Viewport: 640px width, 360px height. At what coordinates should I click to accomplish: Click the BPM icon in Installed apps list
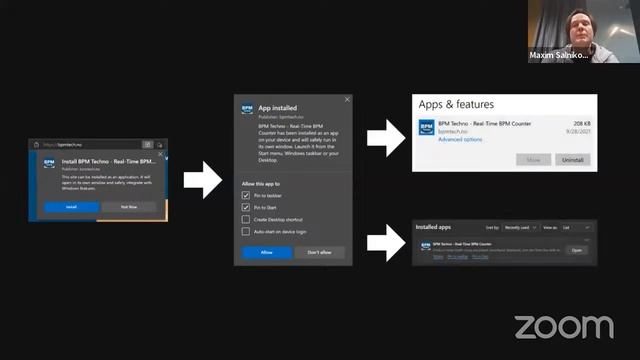426,246
